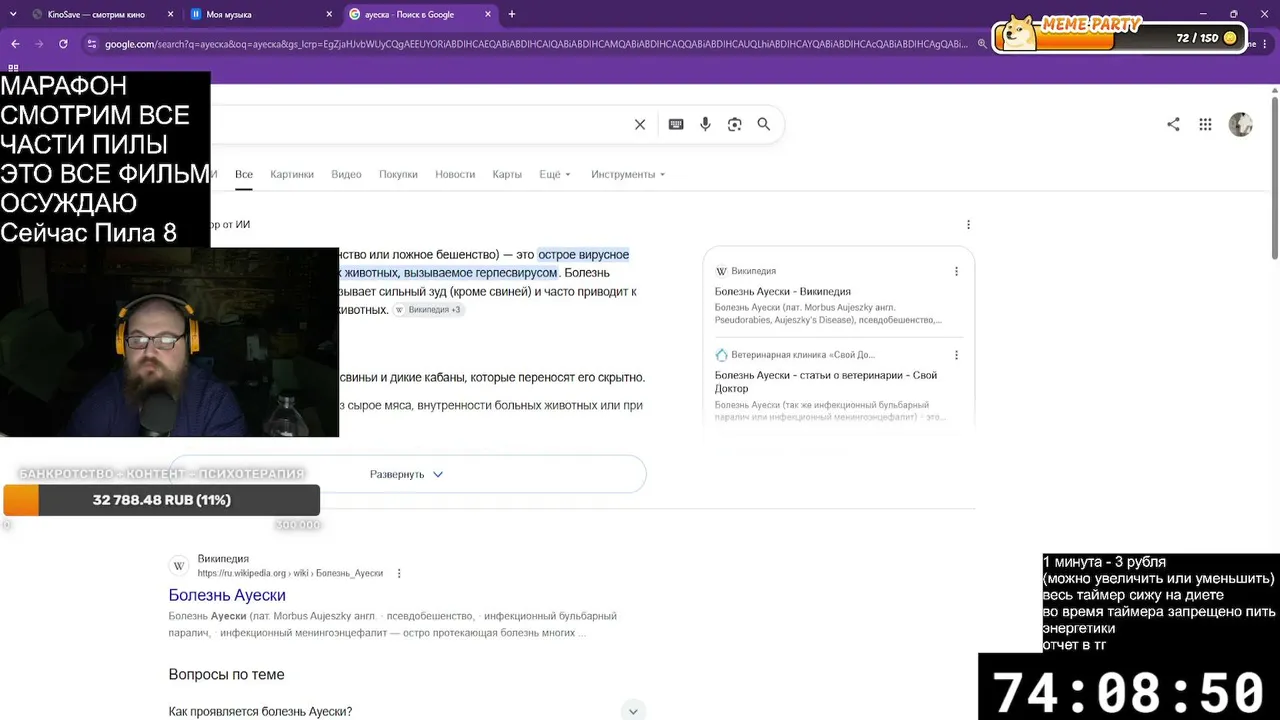Expand 'Как проявляется болезнь Ауески?' question
The image size is (1280, 720).
coord(406,712)
